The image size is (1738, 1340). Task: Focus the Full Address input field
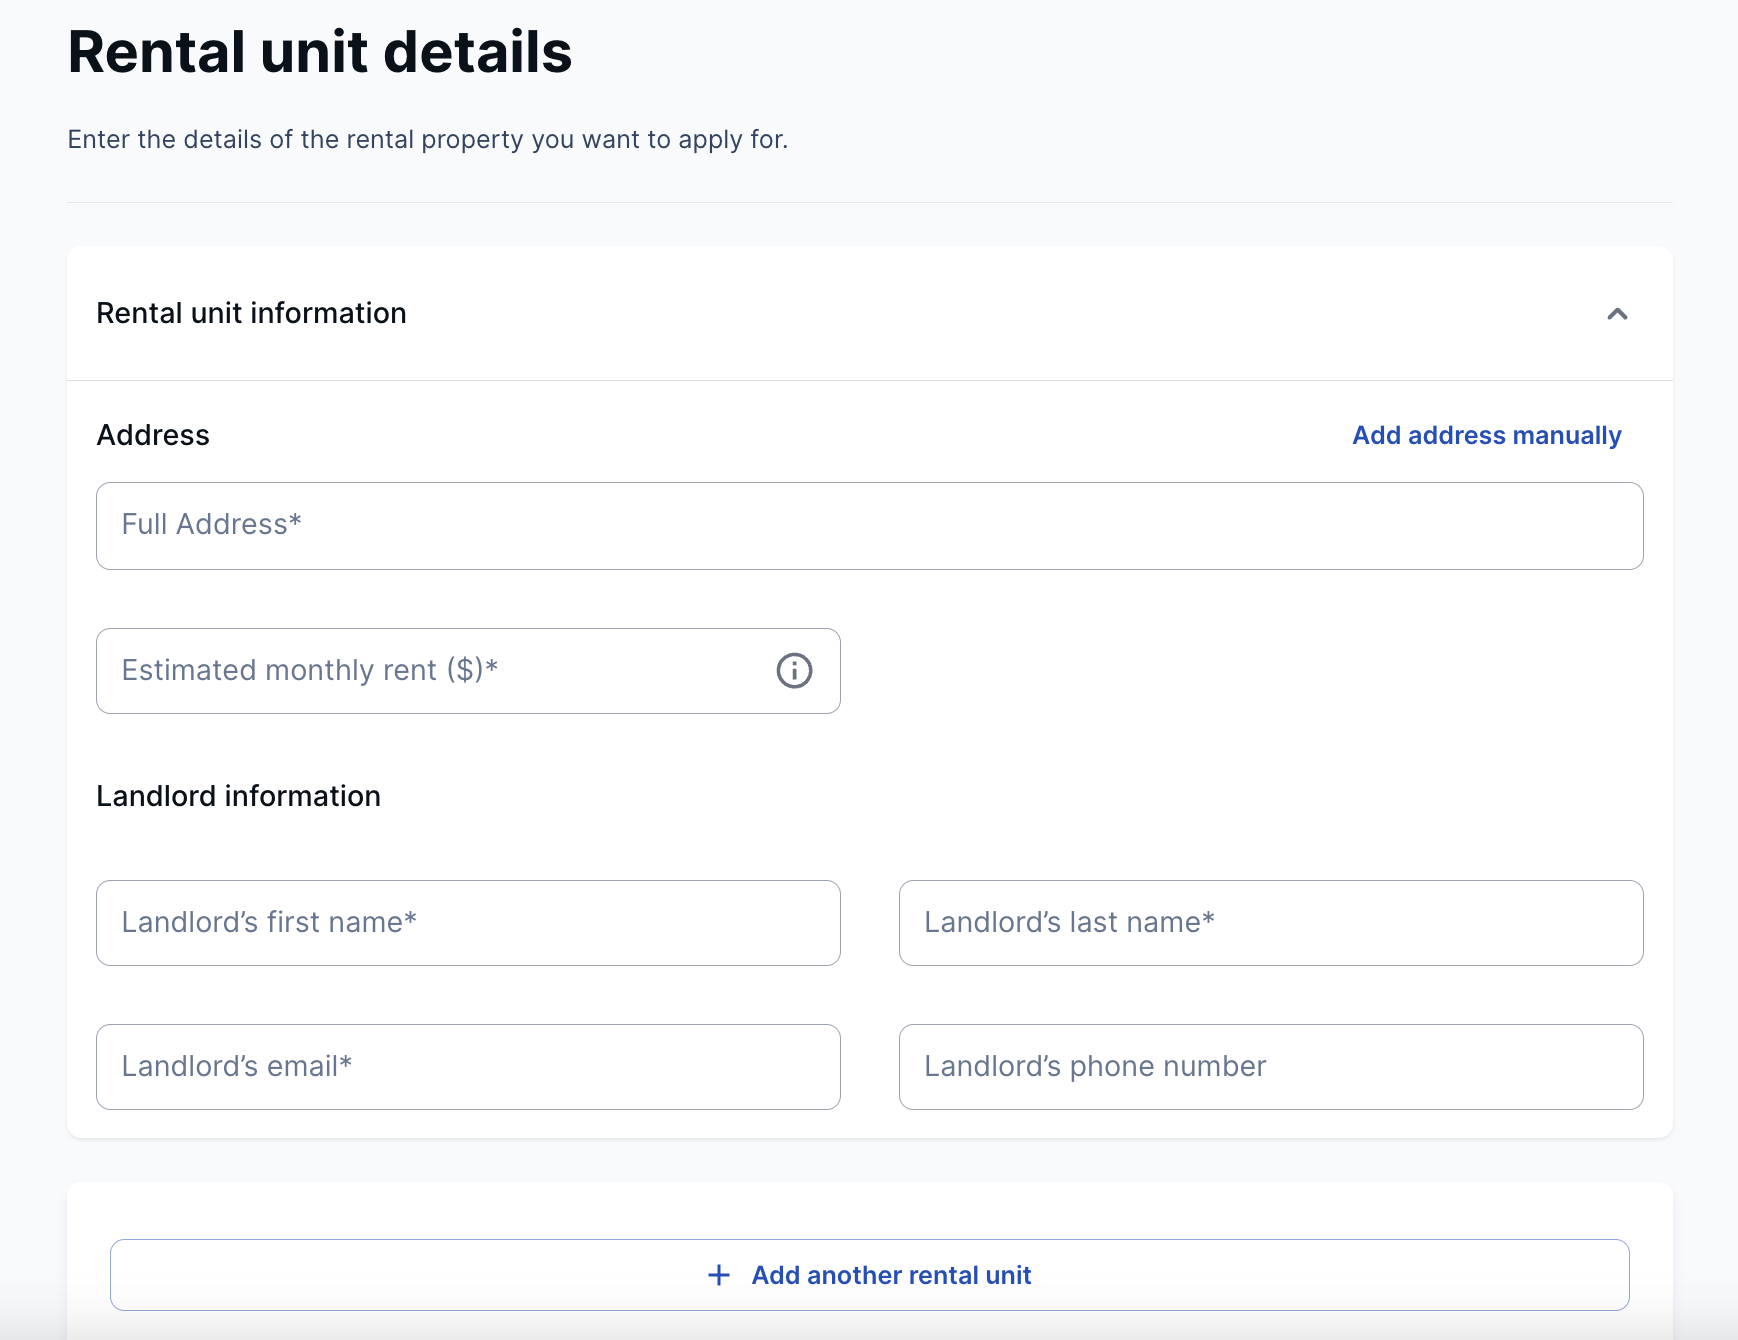click(x=869, y=526)
